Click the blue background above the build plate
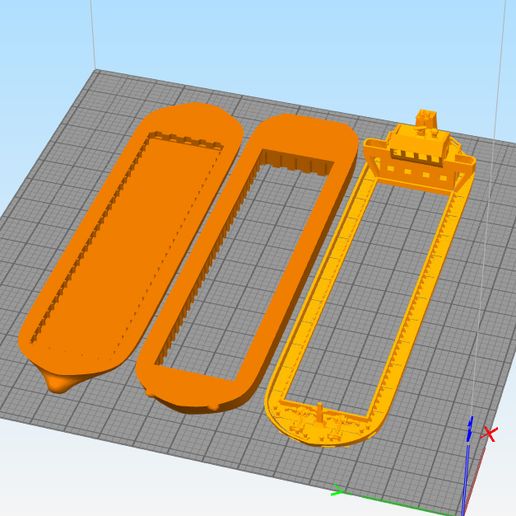516x516 pixels. click(267, 40)
